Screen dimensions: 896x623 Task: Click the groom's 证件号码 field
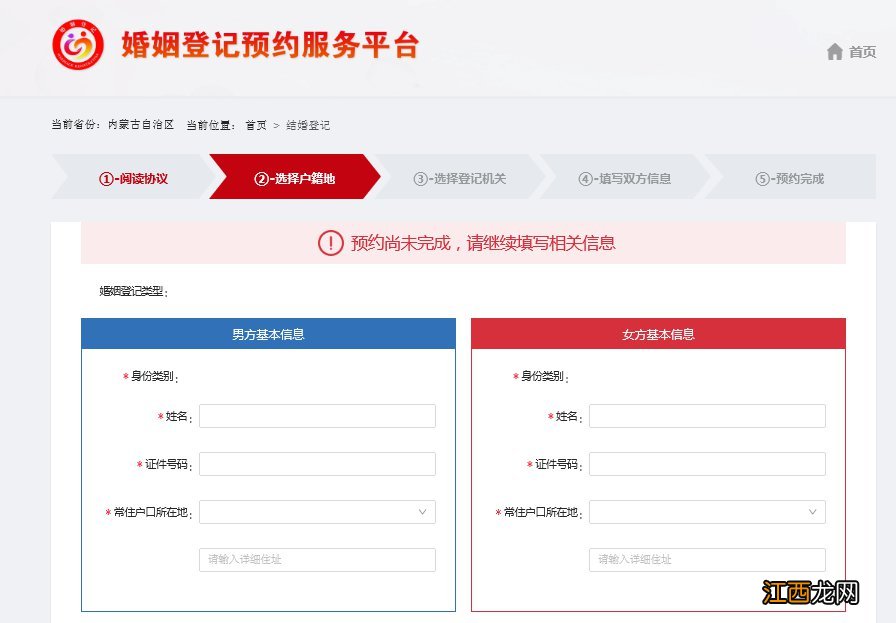pos(317,463)
